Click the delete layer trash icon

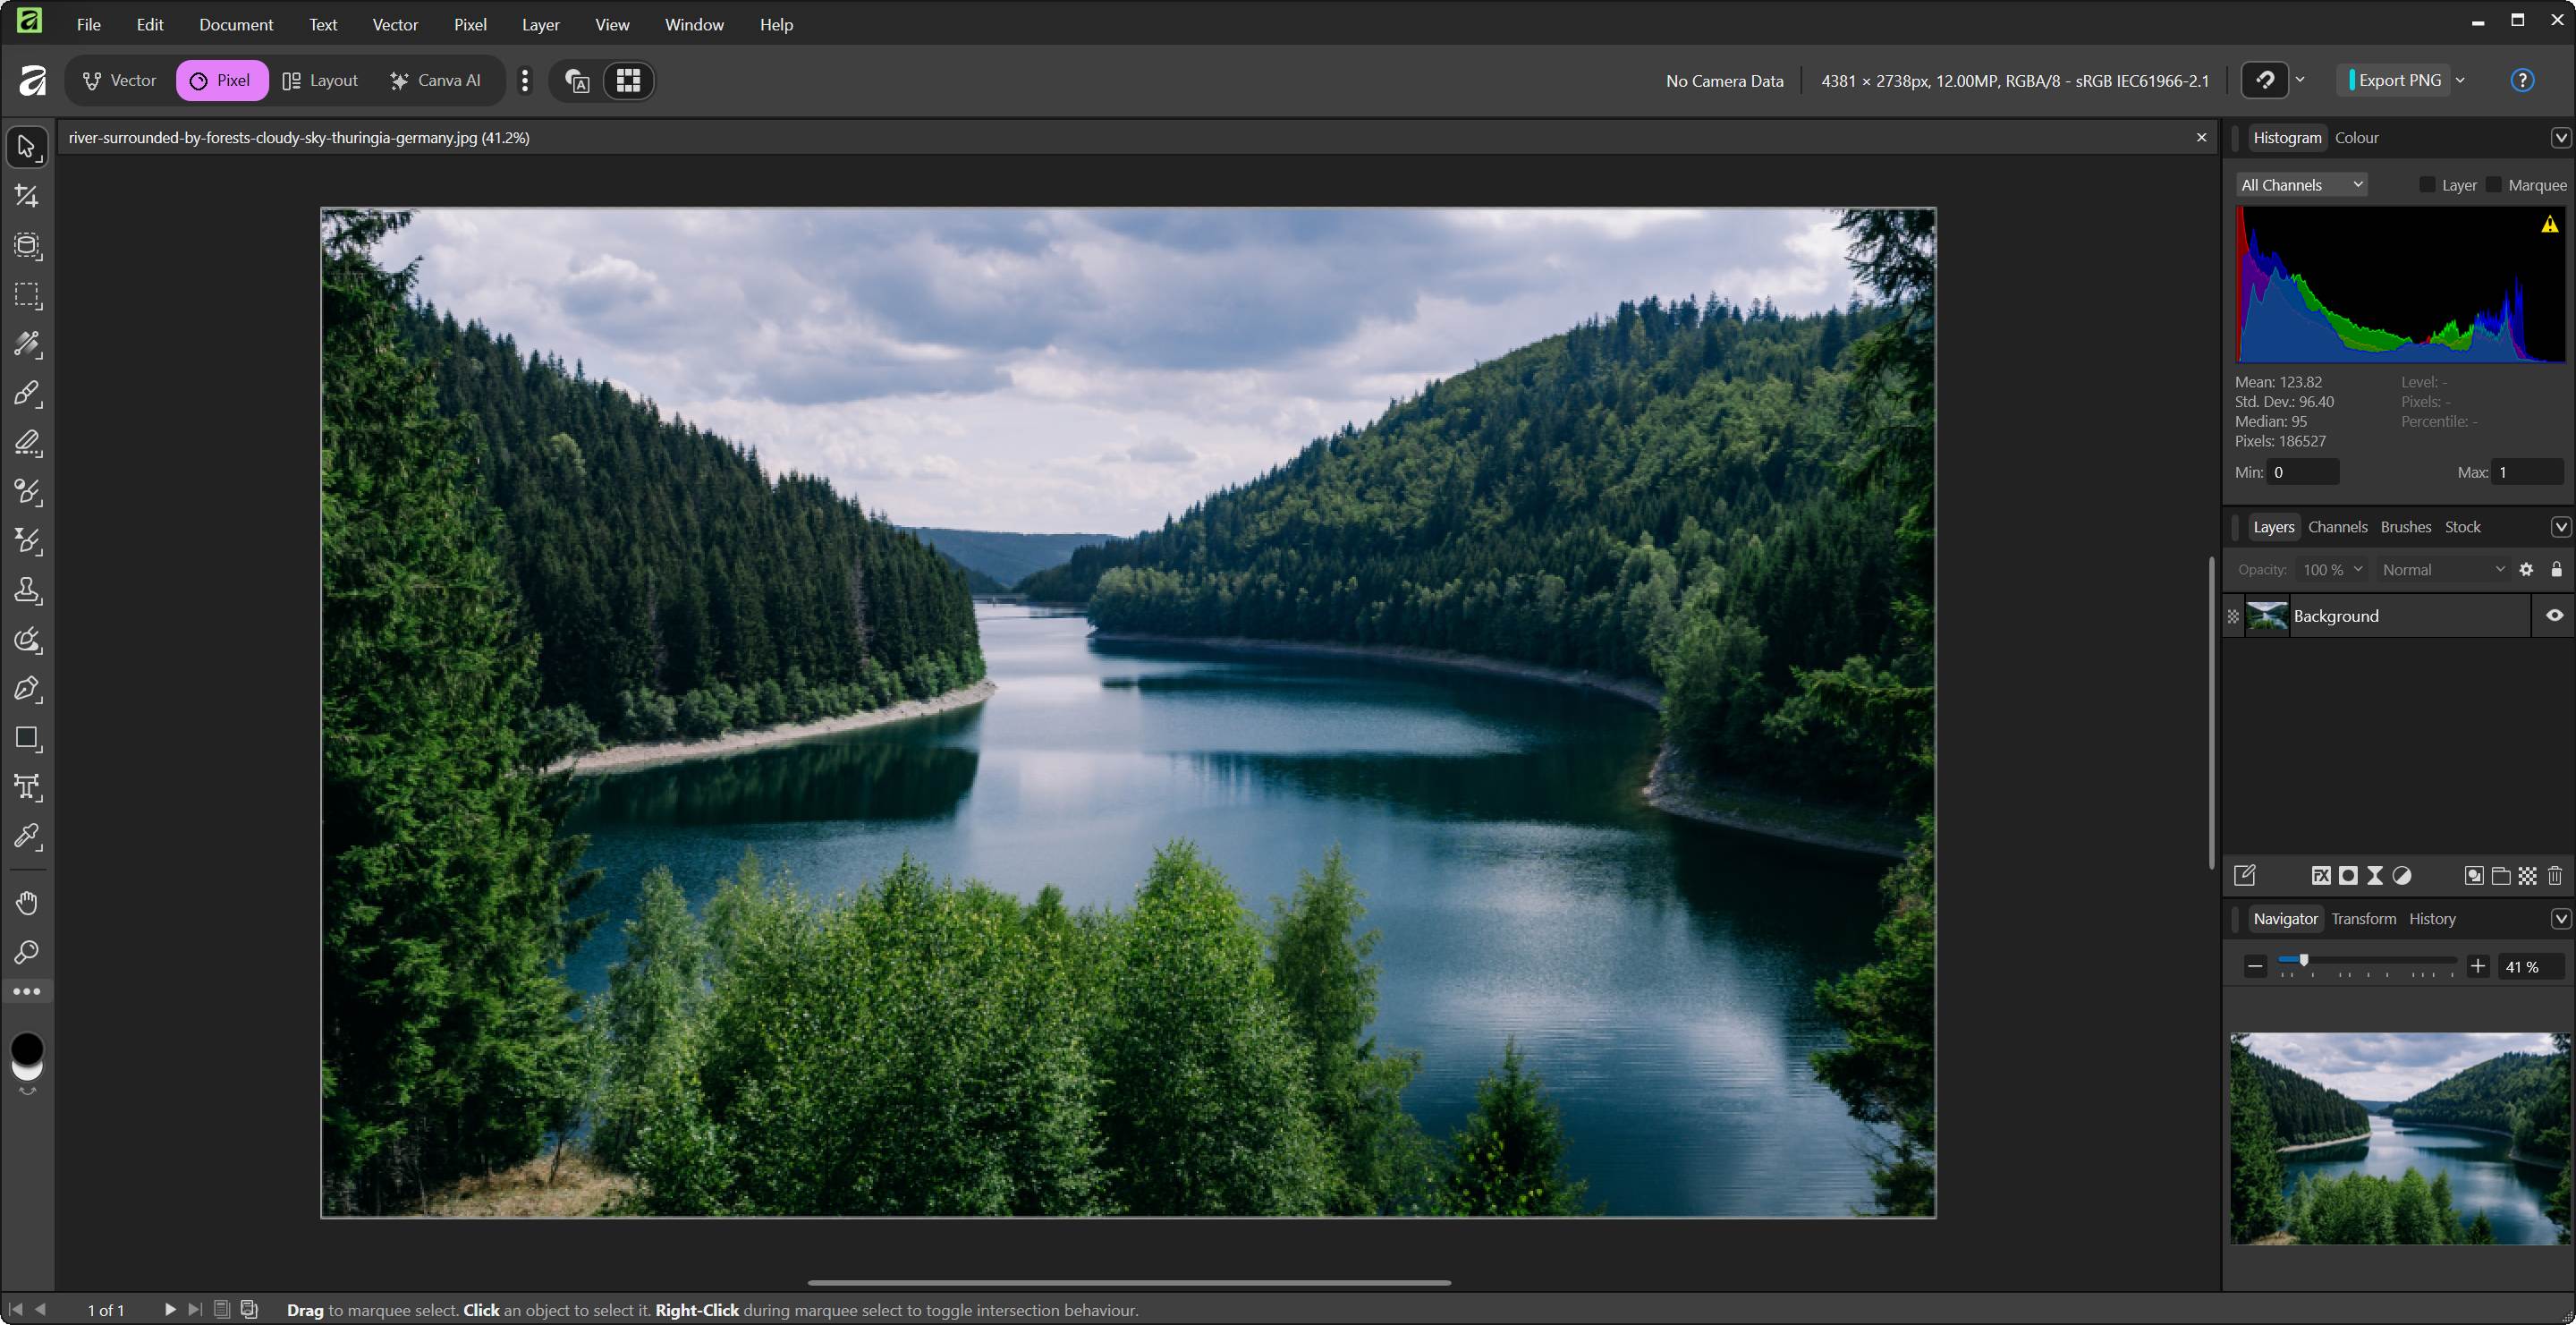(x=2555, y=876)
